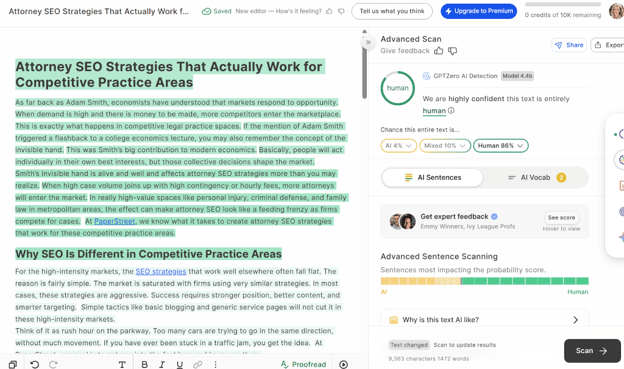The image size is (624, 369).
Task: Click the 'Why SEO Is Different' subheading
Action: (148, 254)
